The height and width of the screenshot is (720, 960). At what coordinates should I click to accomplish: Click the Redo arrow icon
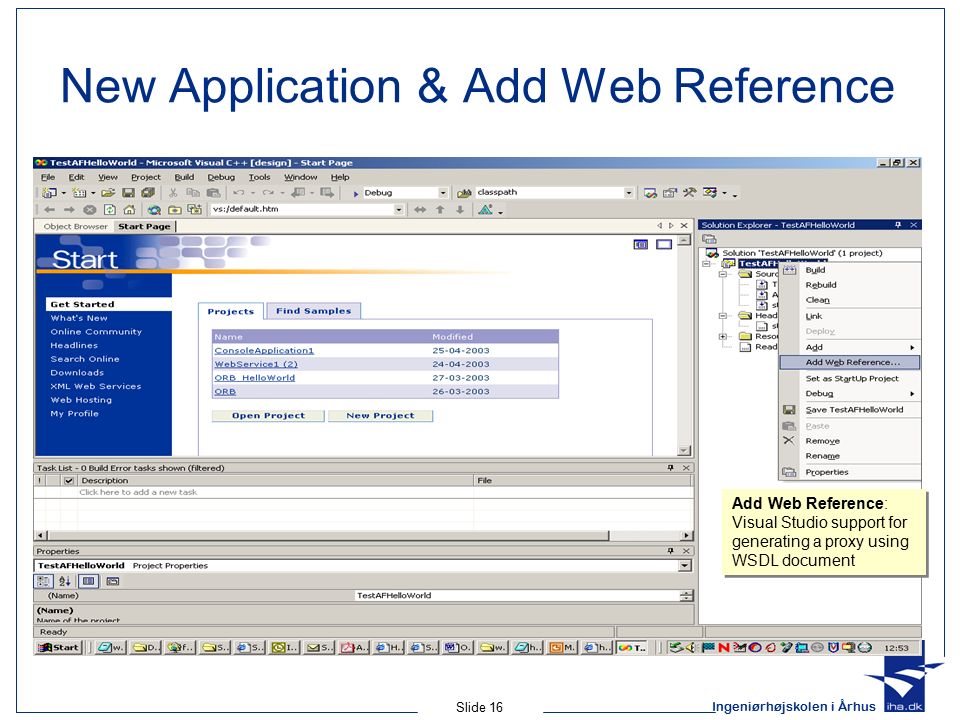(x=268, y=193)
